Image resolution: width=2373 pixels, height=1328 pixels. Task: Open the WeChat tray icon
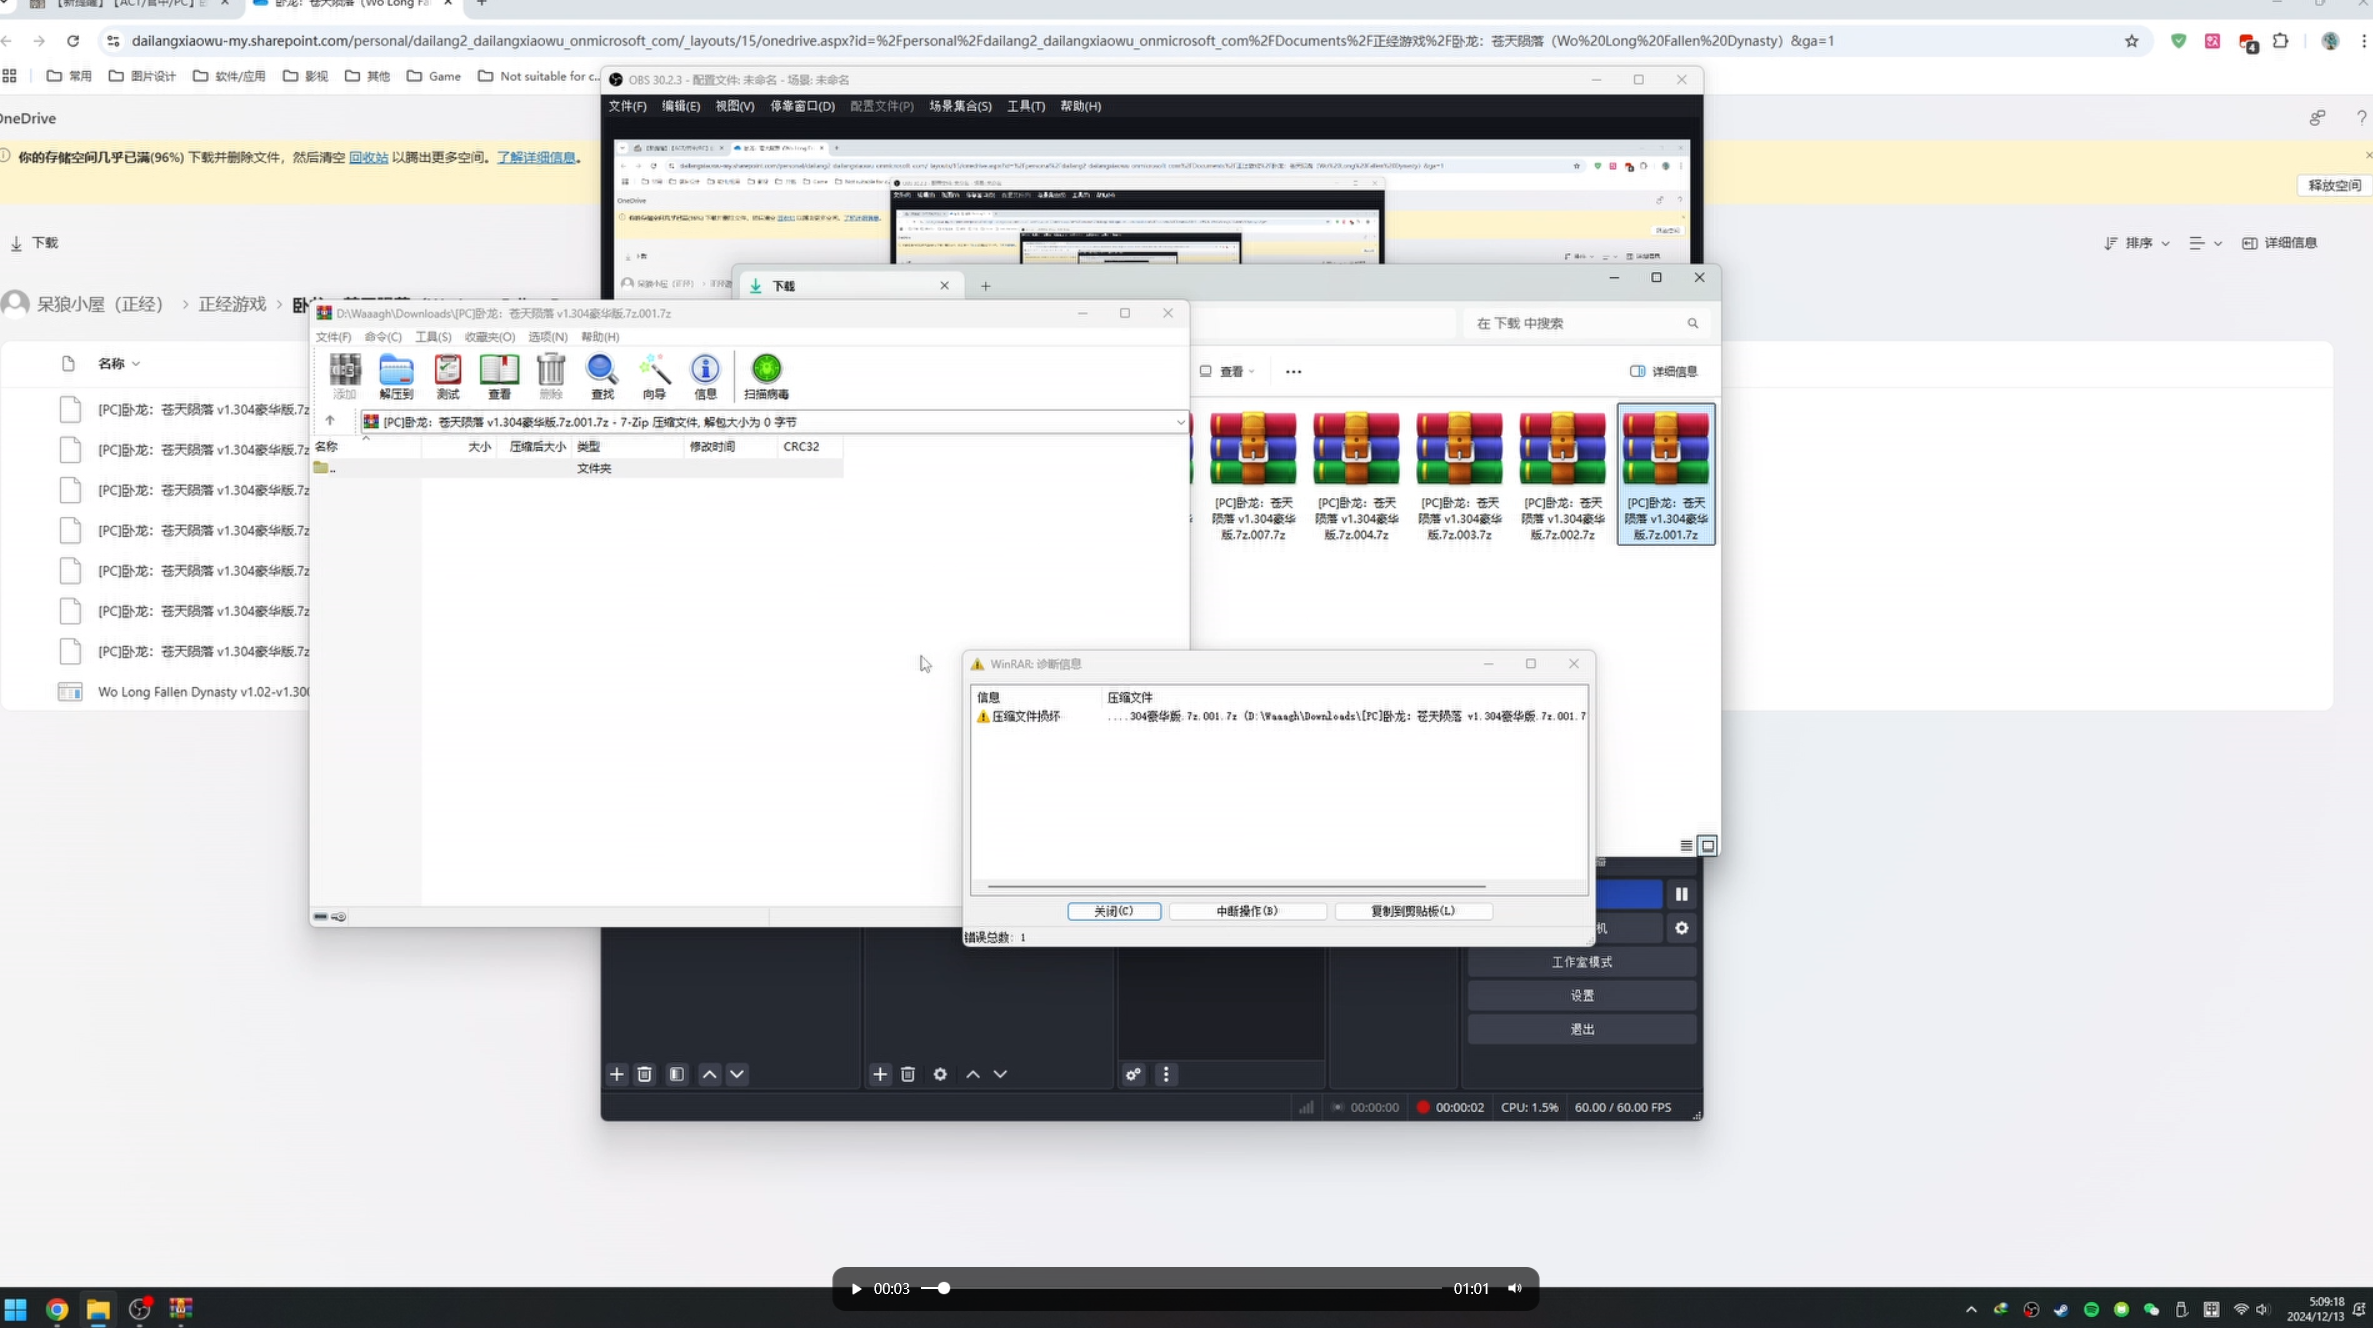2151,1309
